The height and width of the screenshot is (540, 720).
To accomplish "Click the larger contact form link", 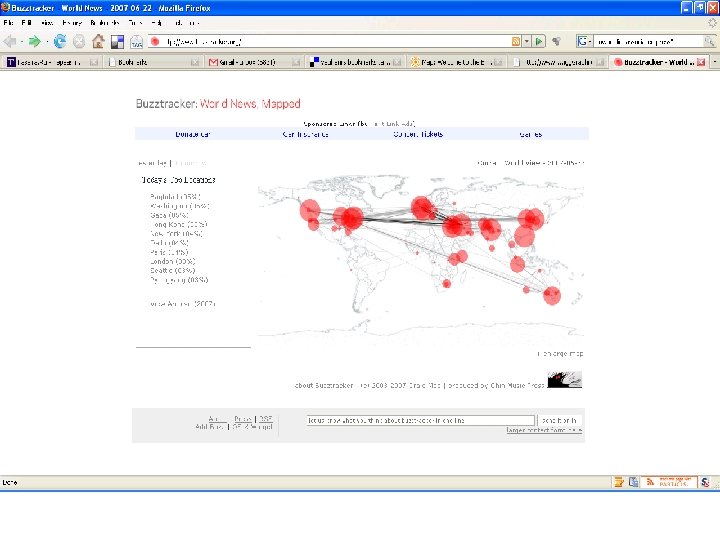I will [544, 430].
